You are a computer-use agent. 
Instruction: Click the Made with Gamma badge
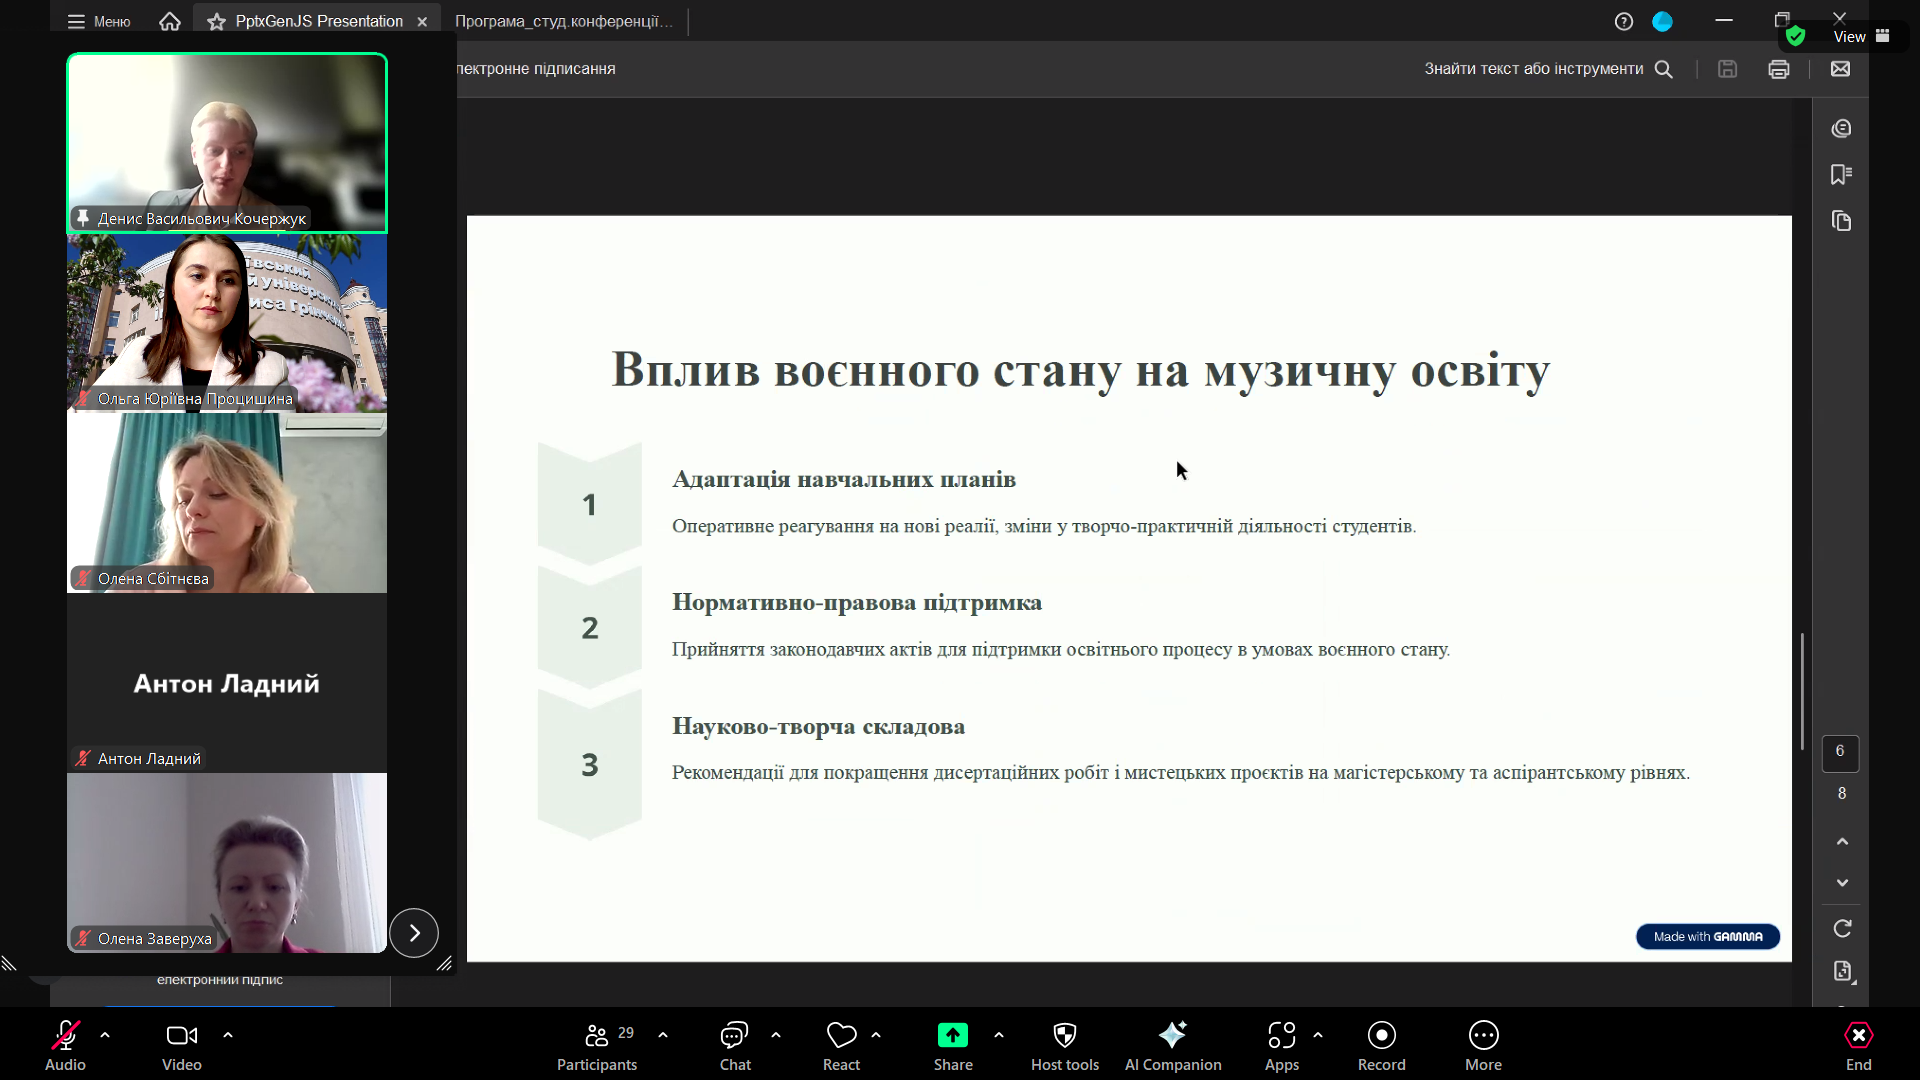pos(1707,937)
